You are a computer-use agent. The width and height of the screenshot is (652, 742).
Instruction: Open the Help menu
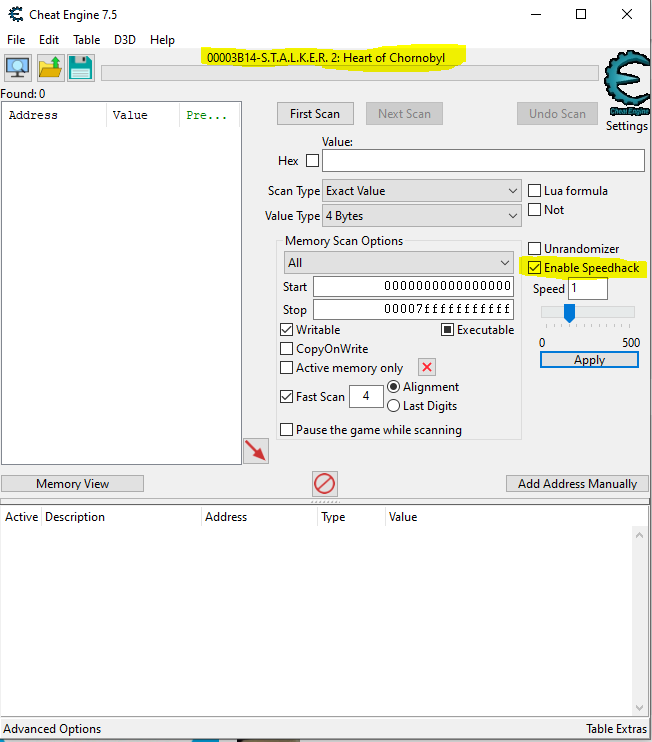tap(162, 40)
